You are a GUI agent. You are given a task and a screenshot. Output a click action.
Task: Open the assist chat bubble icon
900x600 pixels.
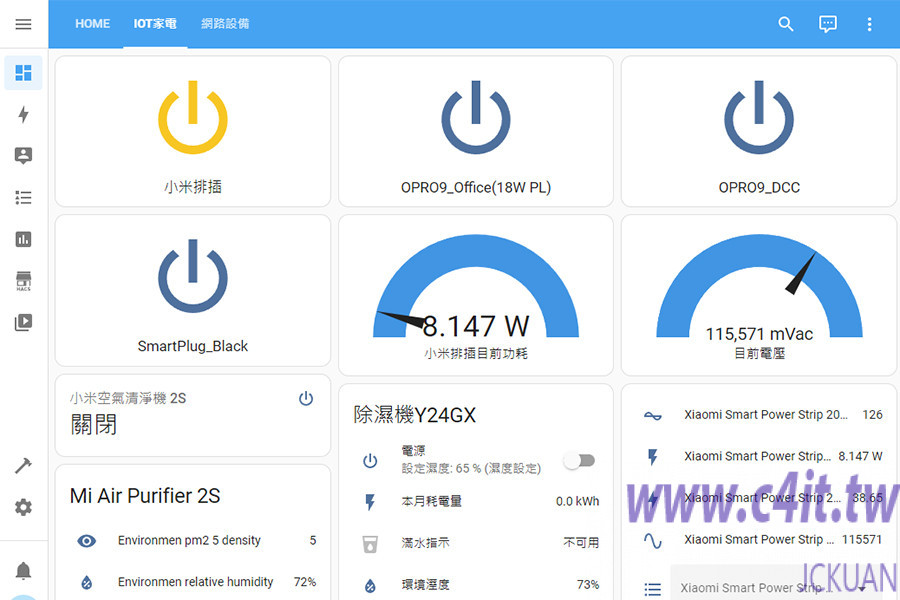tap(828, 24)
